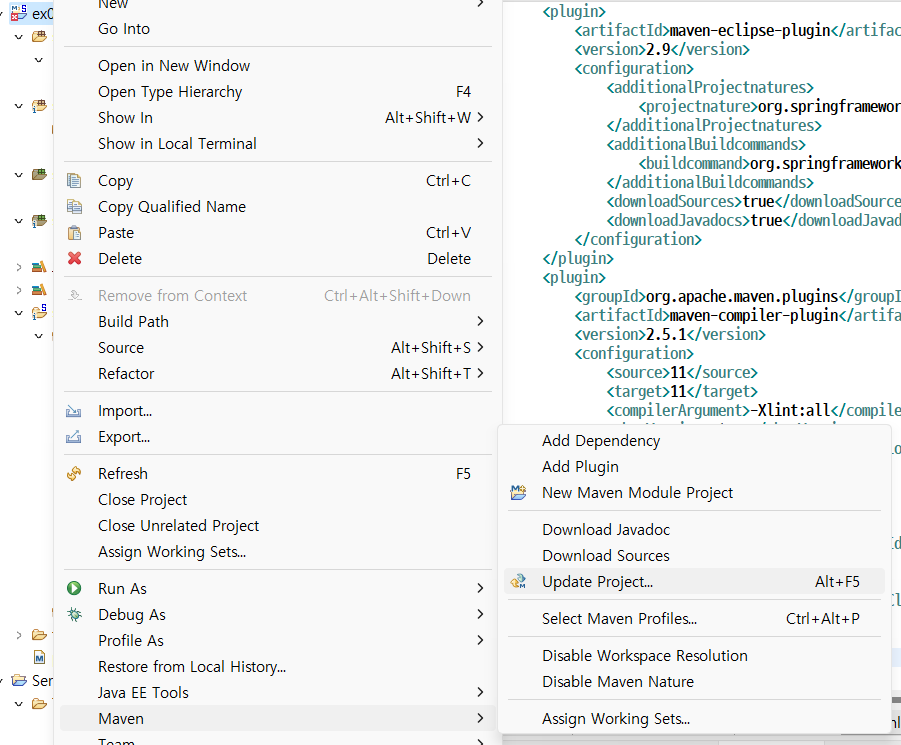Click the maven-eclipse-plugin artifactId text in editor
This screenshot has height=745, width=901.
point(750,30)
